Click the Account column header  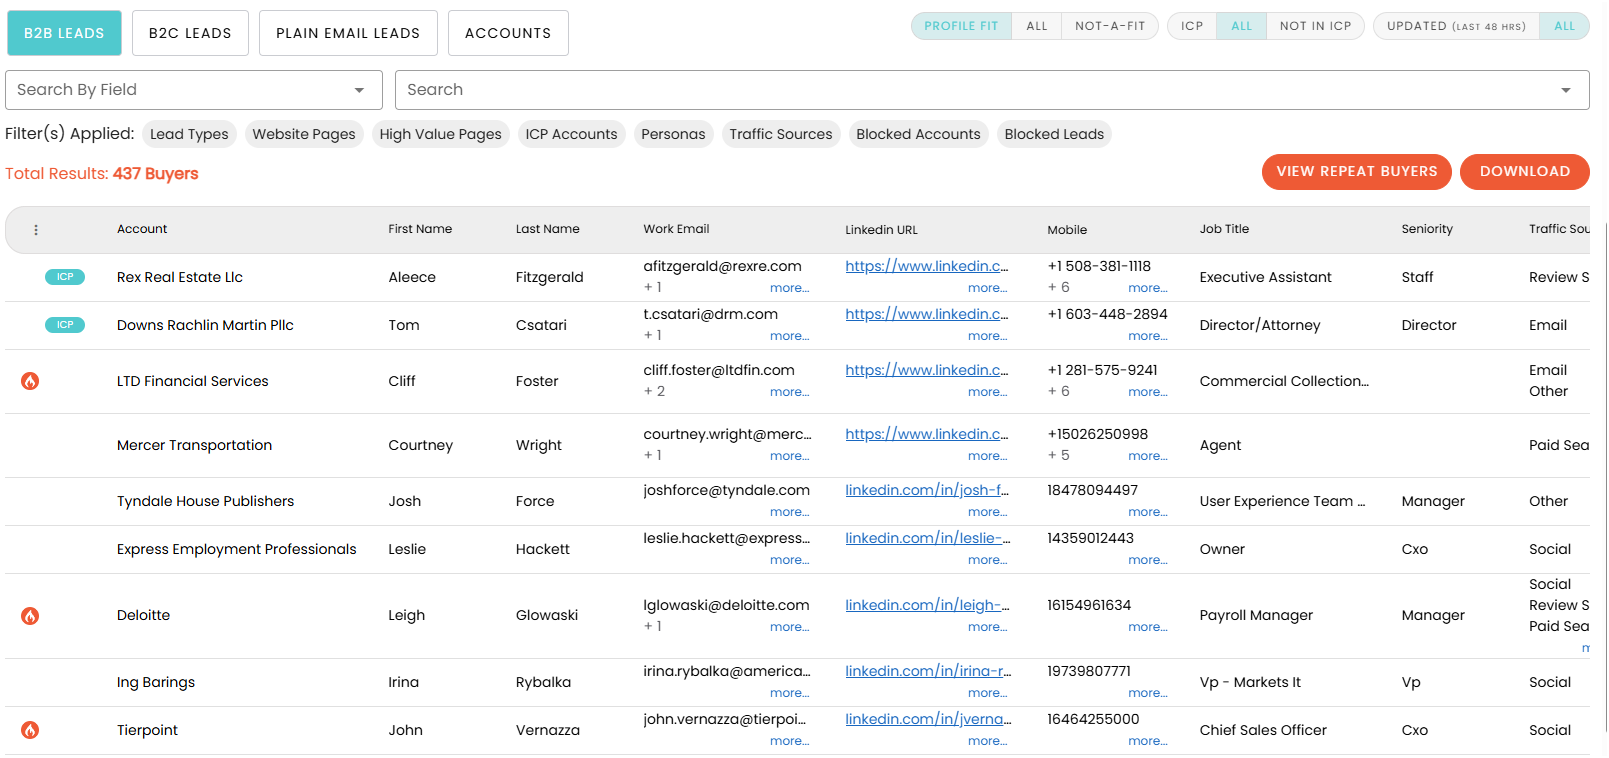[x=142, y=229]
